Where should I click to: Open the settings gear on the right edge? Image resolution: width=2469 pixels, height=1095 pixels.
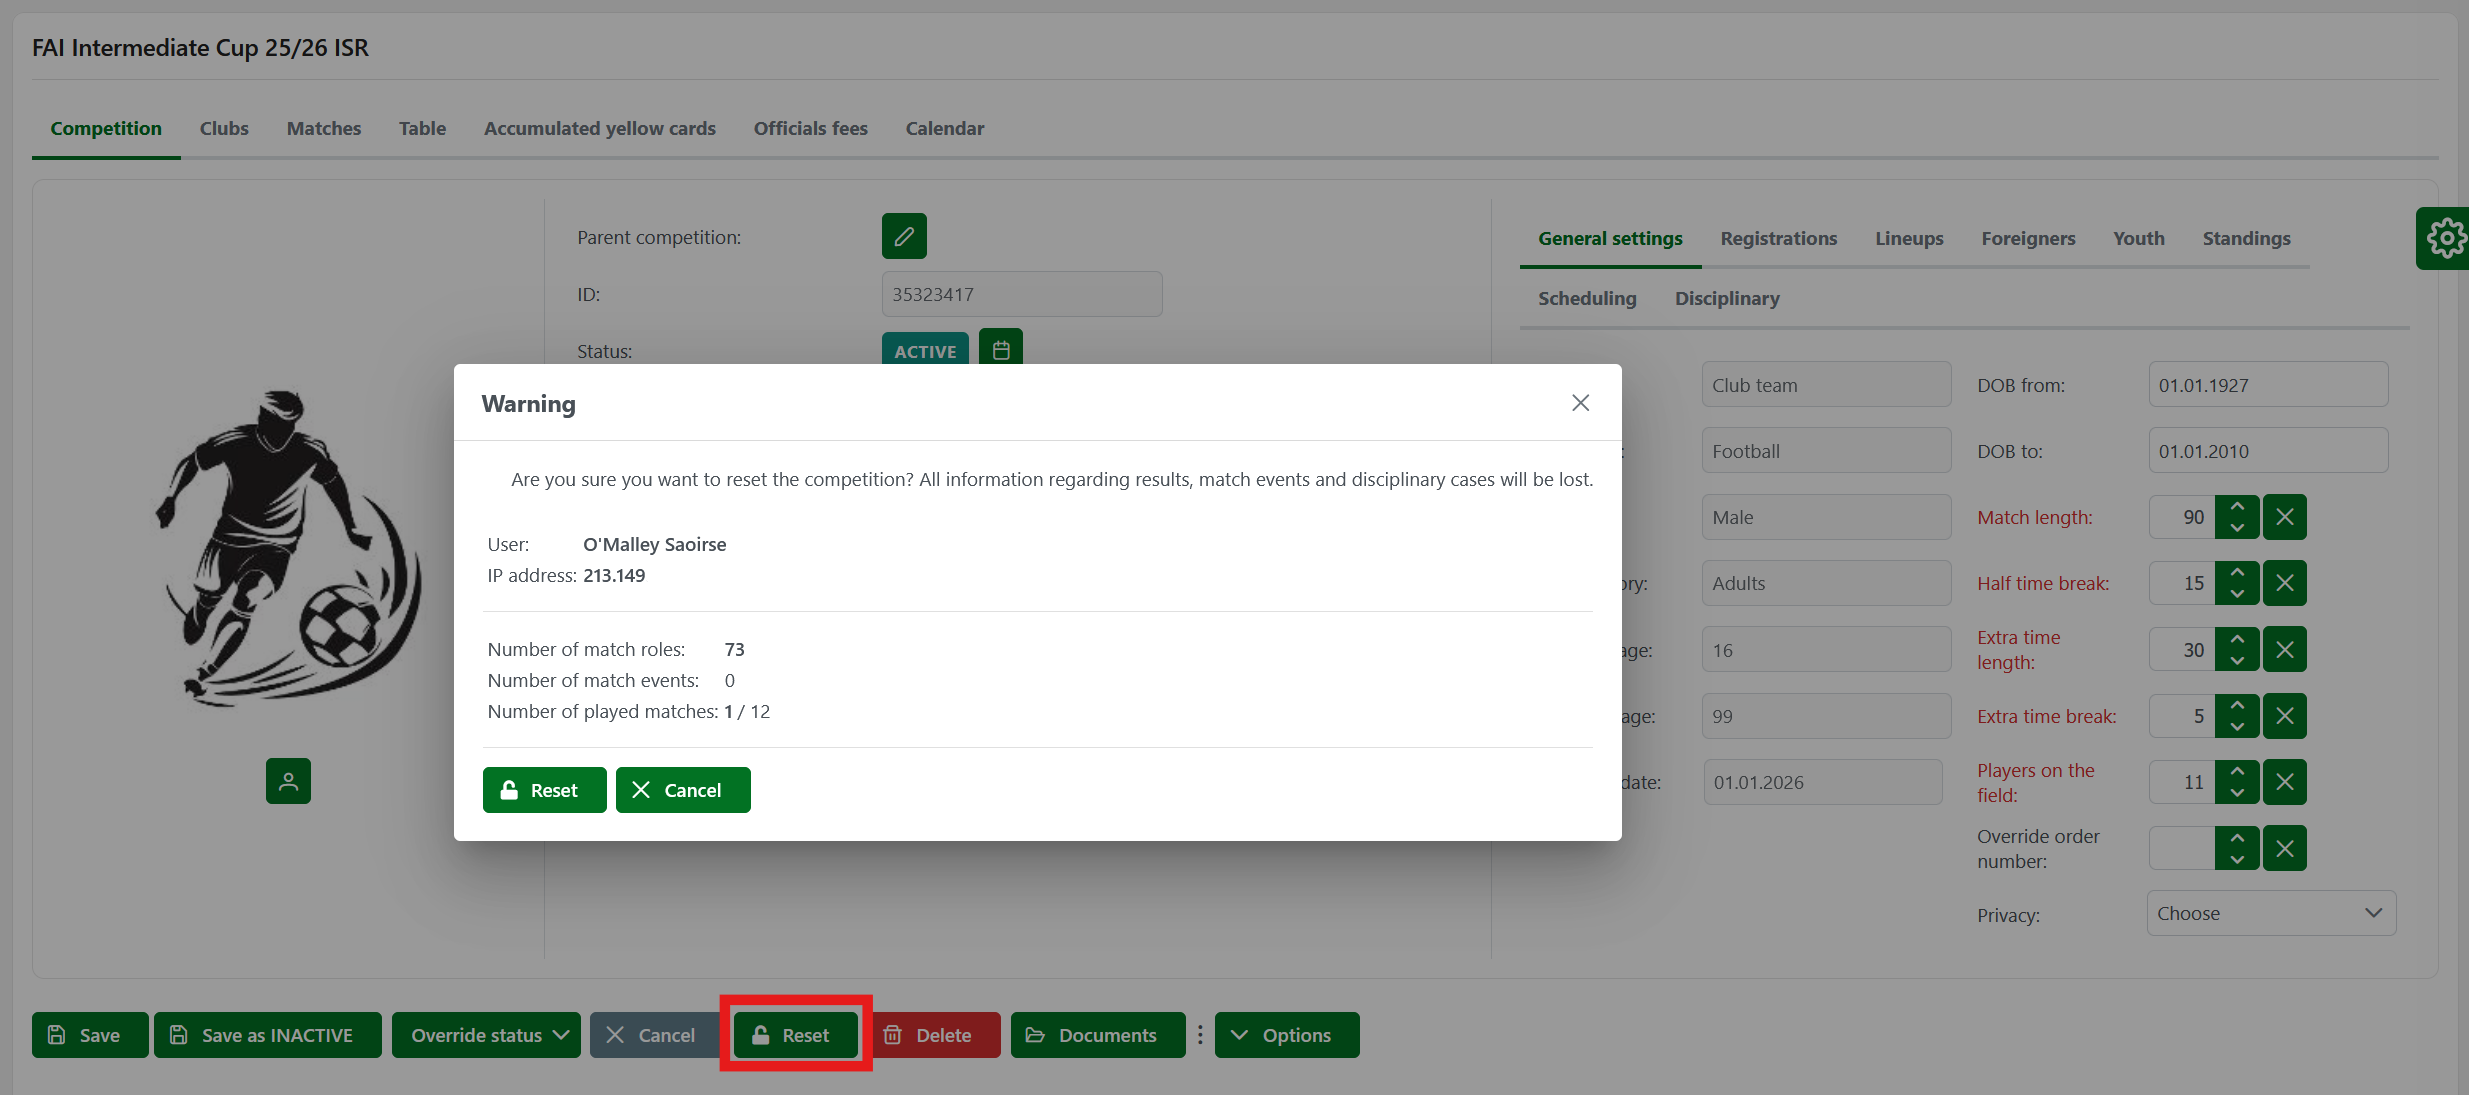coord(2445,238)
